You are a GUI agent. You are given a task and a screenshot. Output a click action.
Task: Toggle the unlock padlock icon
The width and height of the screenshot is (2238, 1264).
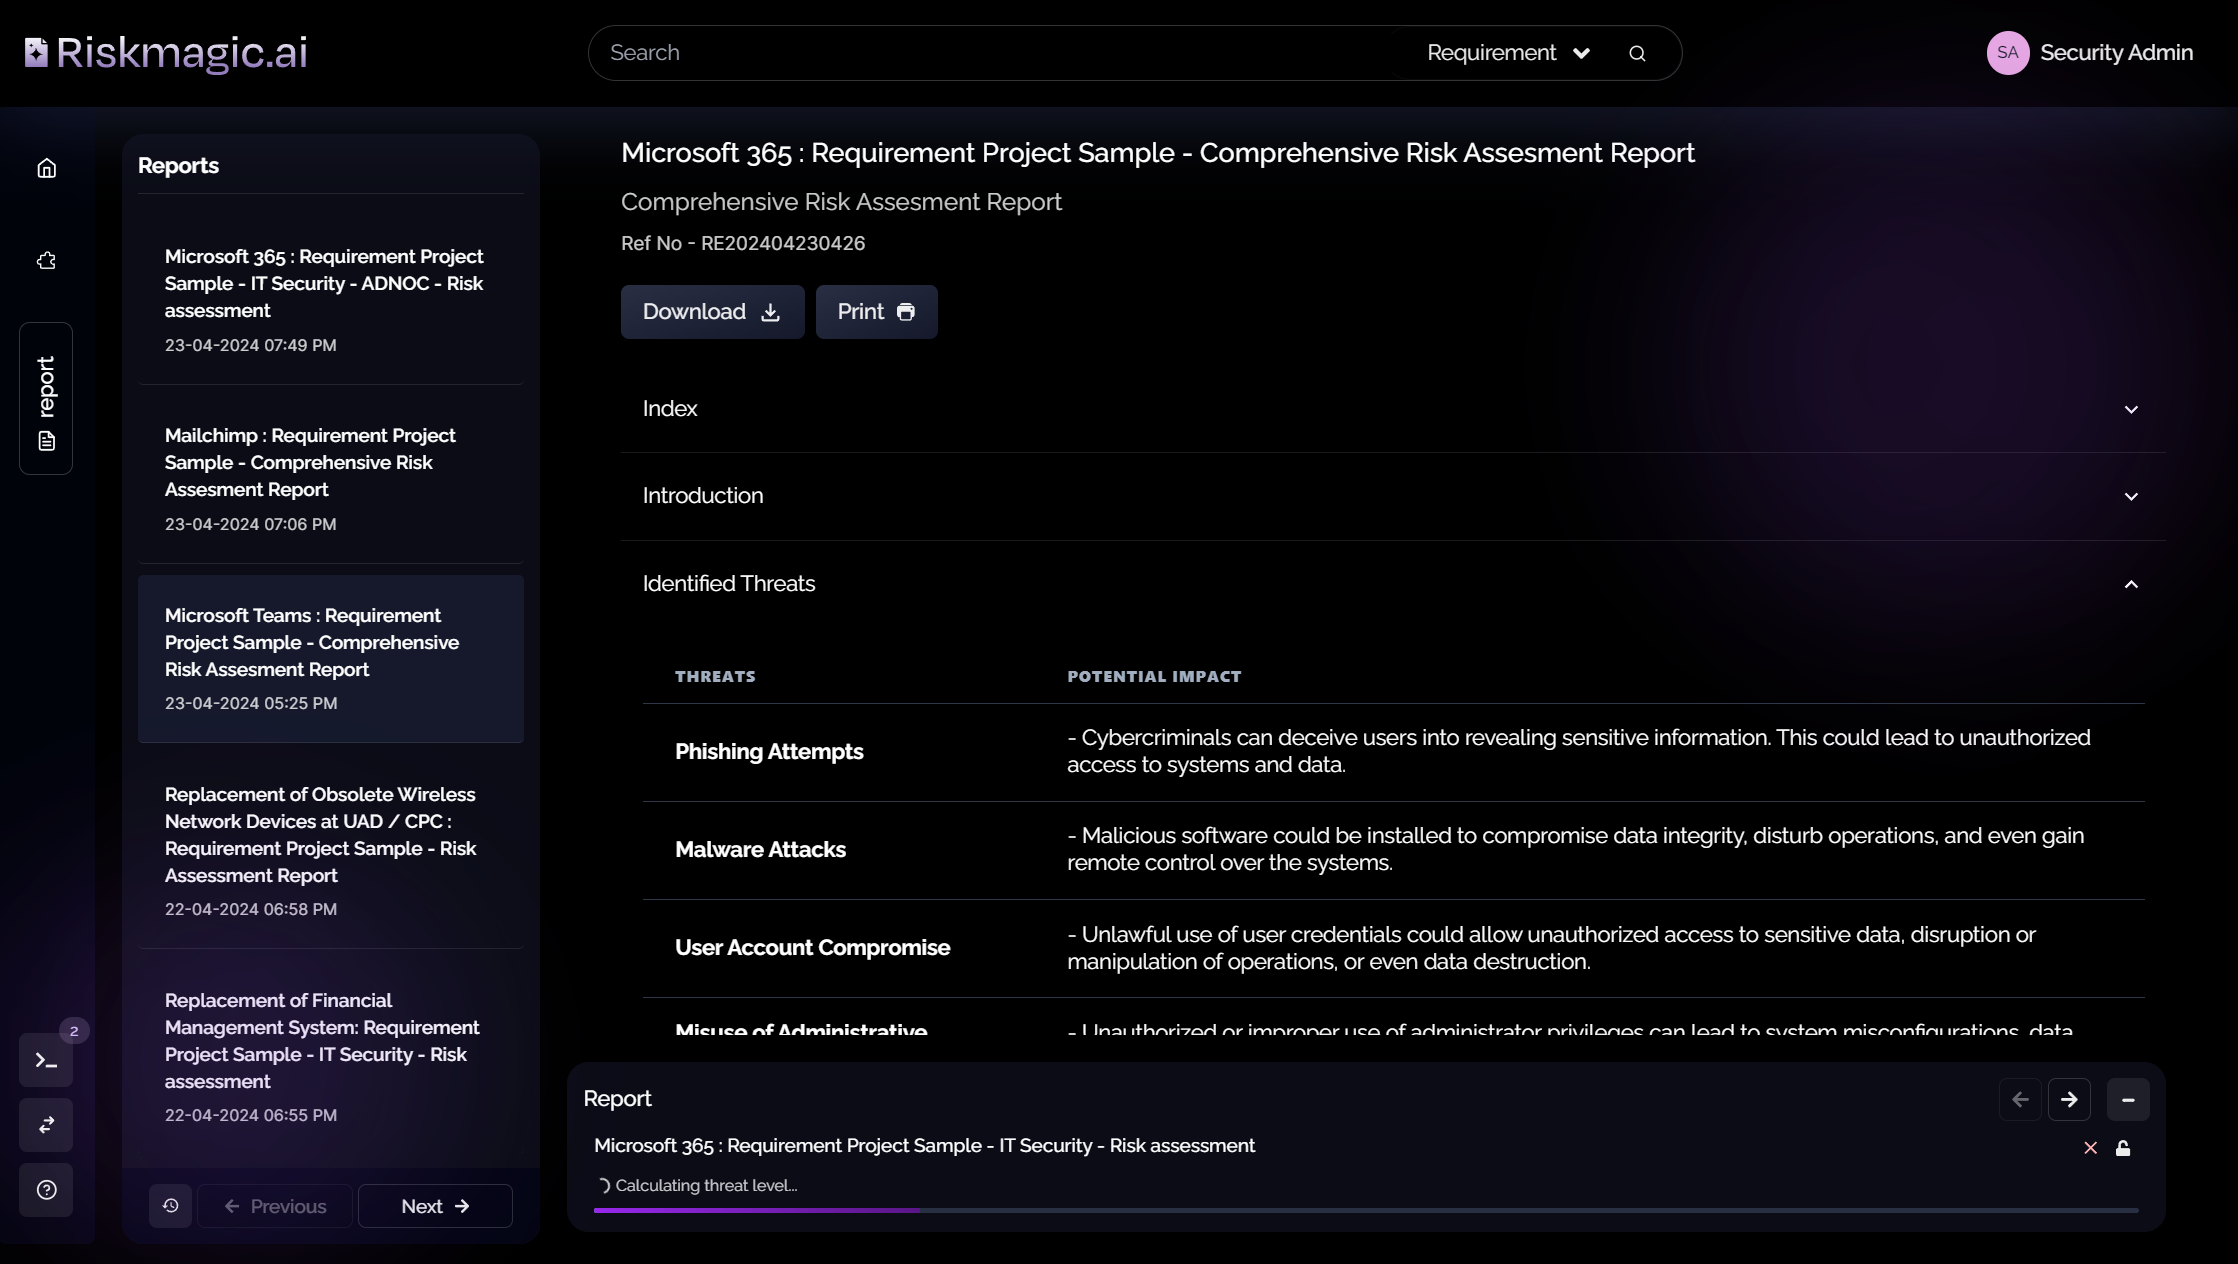(x=2123, y=1148)
